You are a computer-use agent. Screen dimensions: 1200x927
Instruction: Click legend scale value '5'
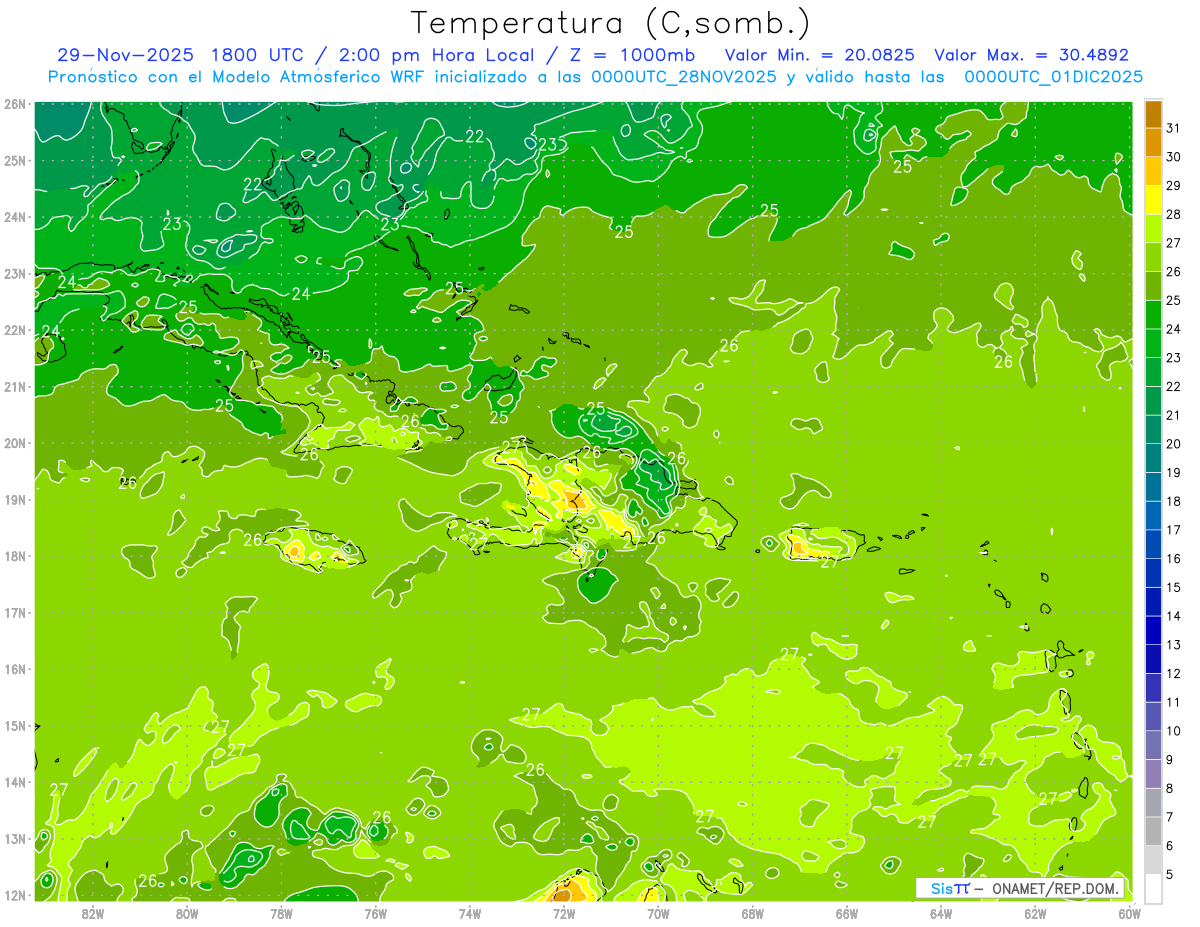(1171, 874)
